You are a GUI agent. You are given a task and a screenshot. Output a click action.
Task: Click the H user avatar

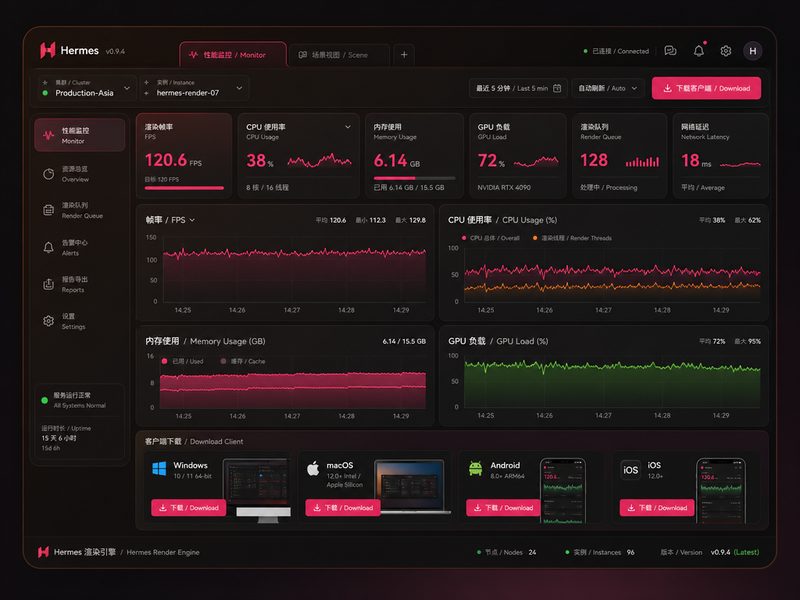(x=753, y=51)
